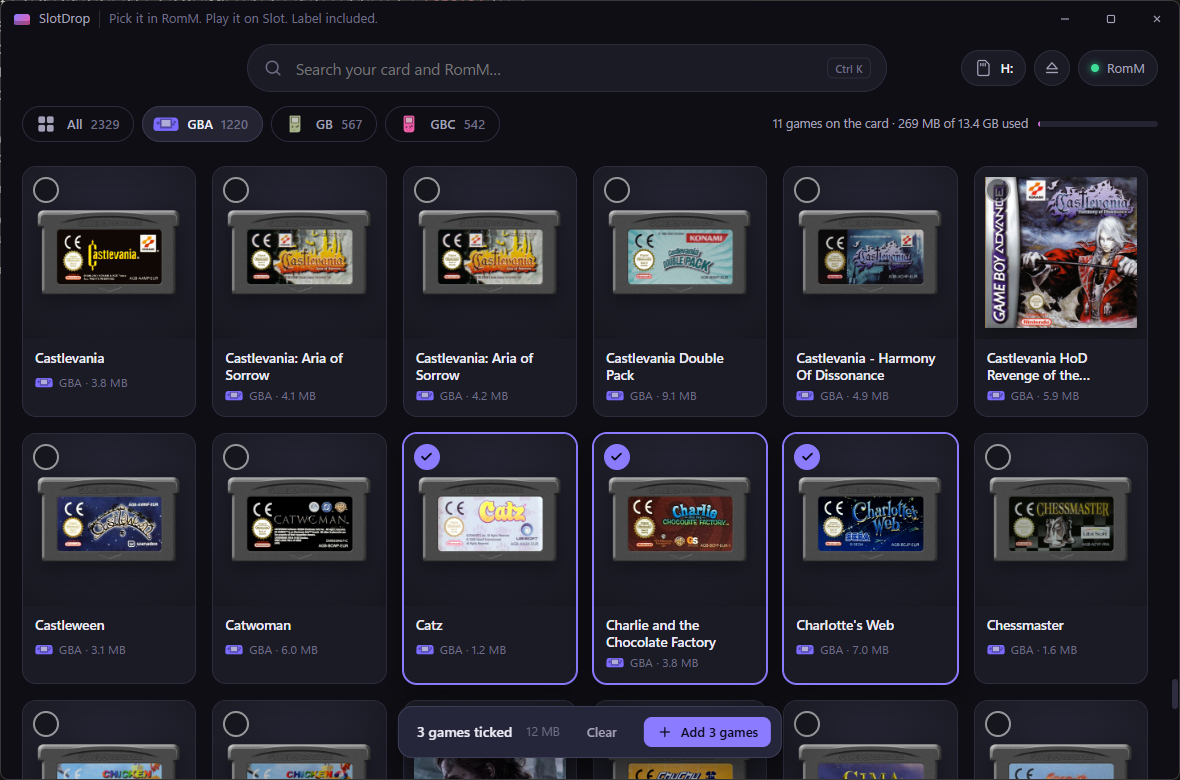Click the Catz cartridge image
Screen dimensions: 1180x780
490,519
